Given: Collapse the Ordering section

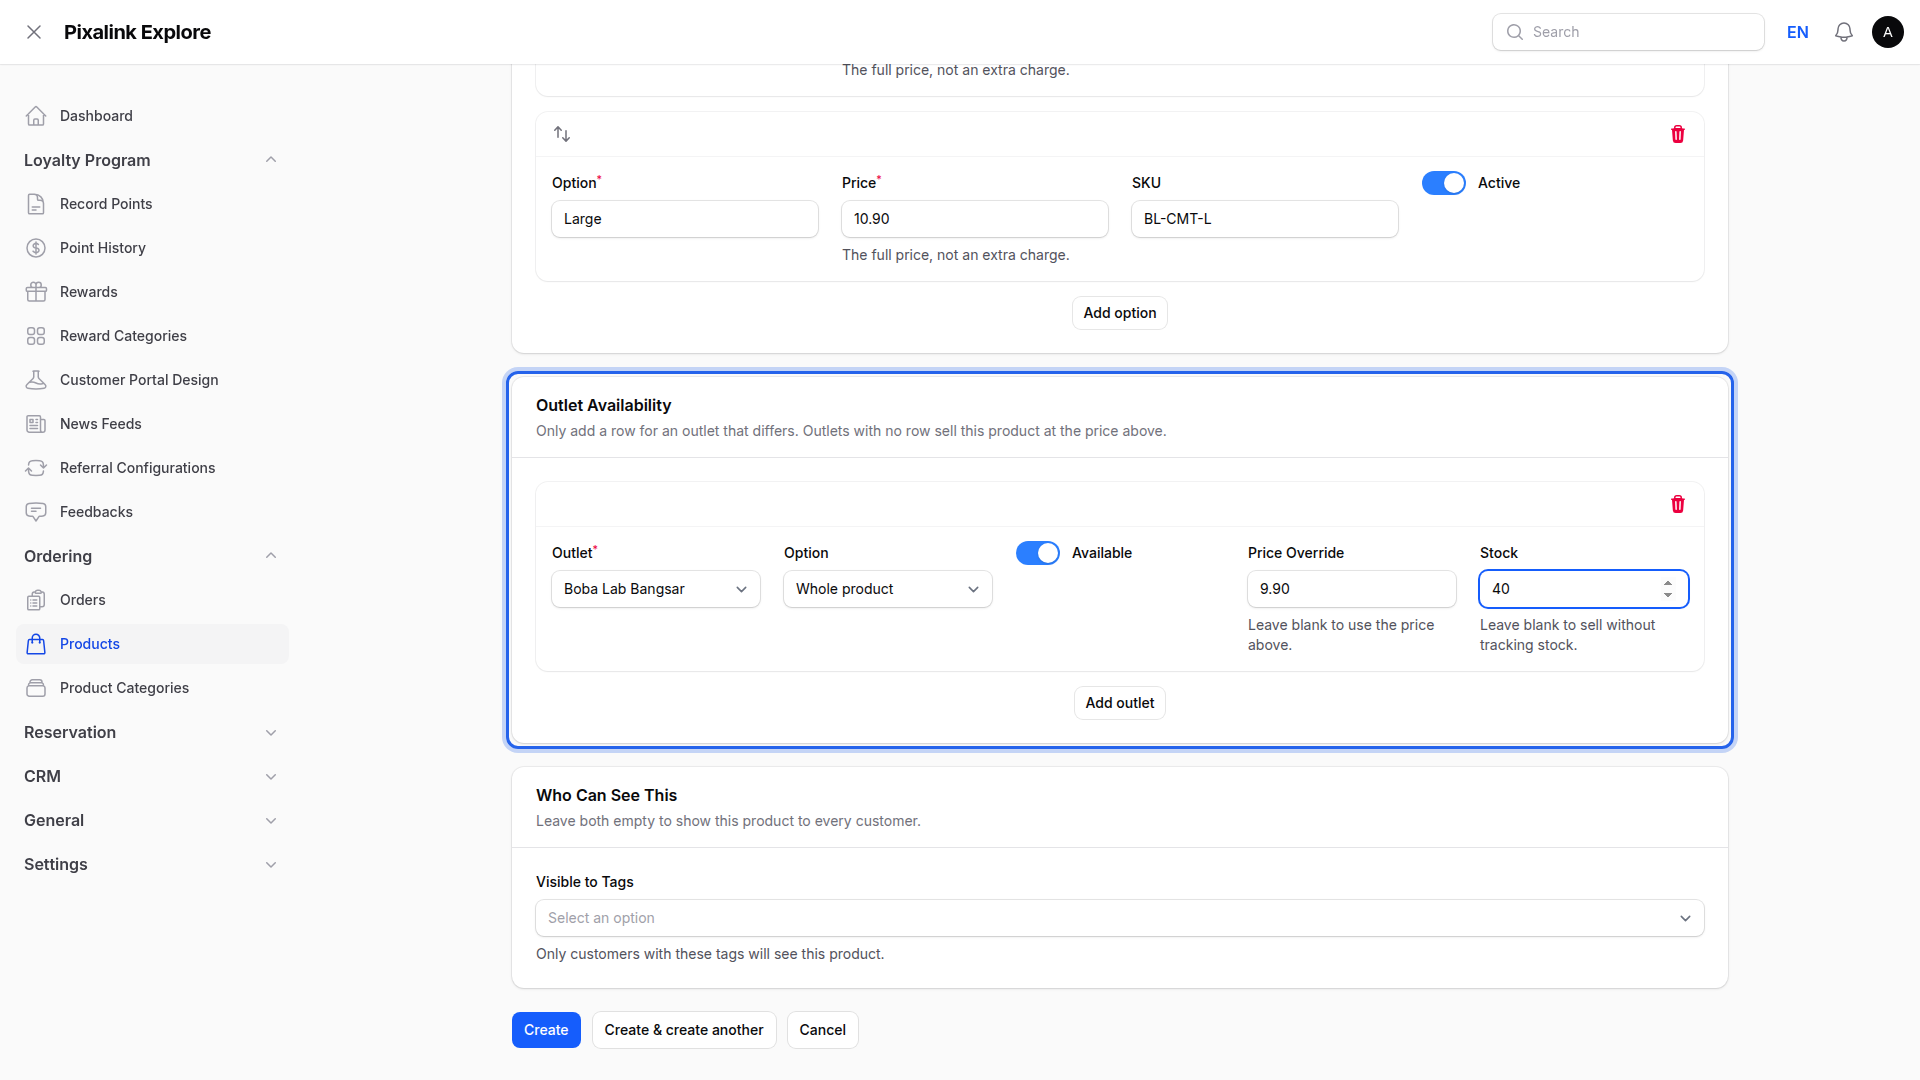Looking at the screenshot, I should click(x=271, y=556).
